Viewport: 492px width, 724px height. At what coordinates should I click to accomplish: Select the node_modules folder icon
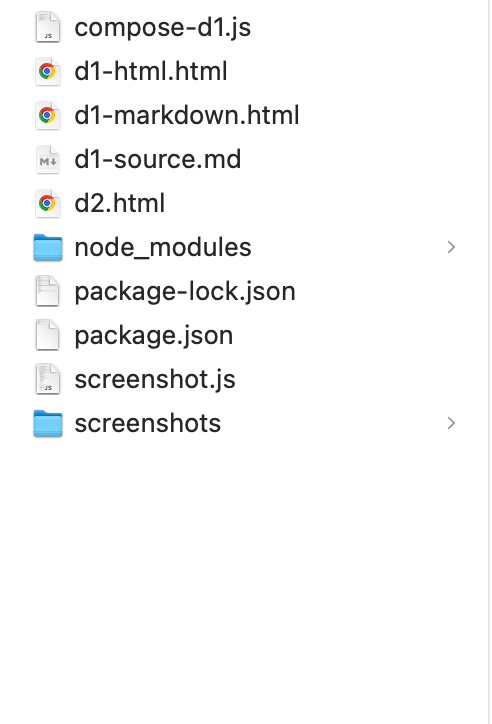click(48, 247)
